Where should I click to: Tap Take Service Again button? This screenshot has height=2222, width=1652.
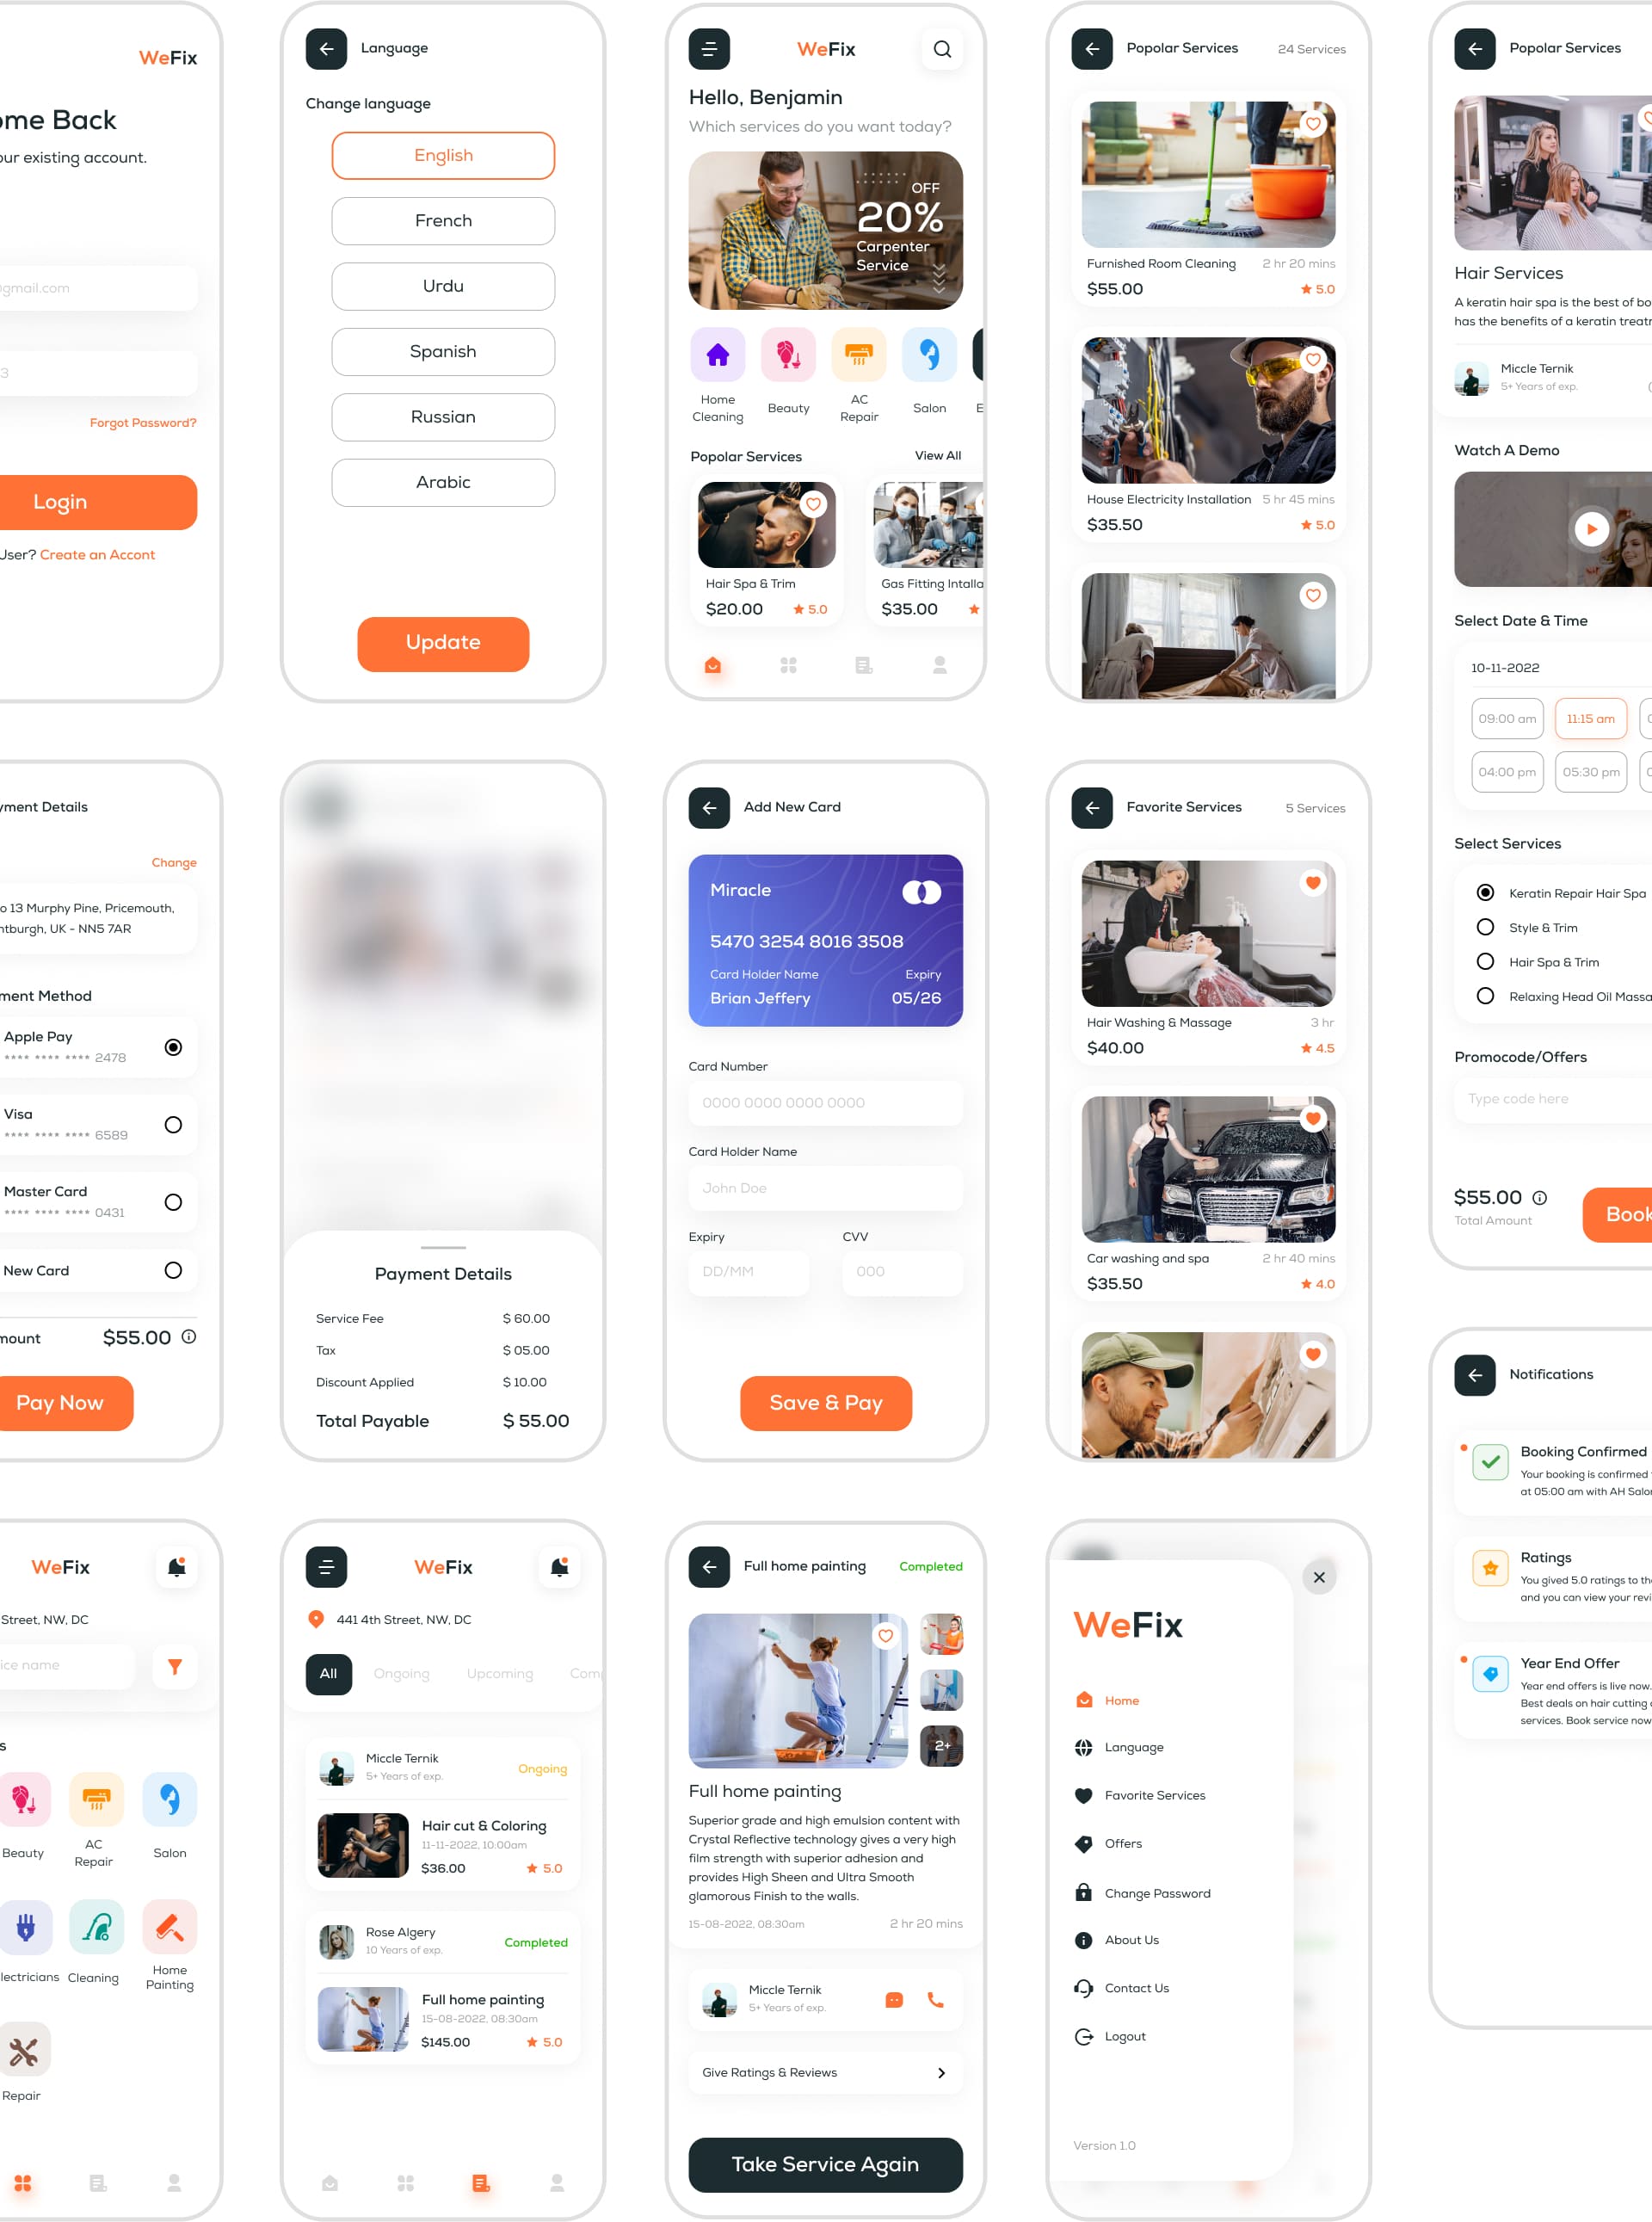(x=826, y=2163)
